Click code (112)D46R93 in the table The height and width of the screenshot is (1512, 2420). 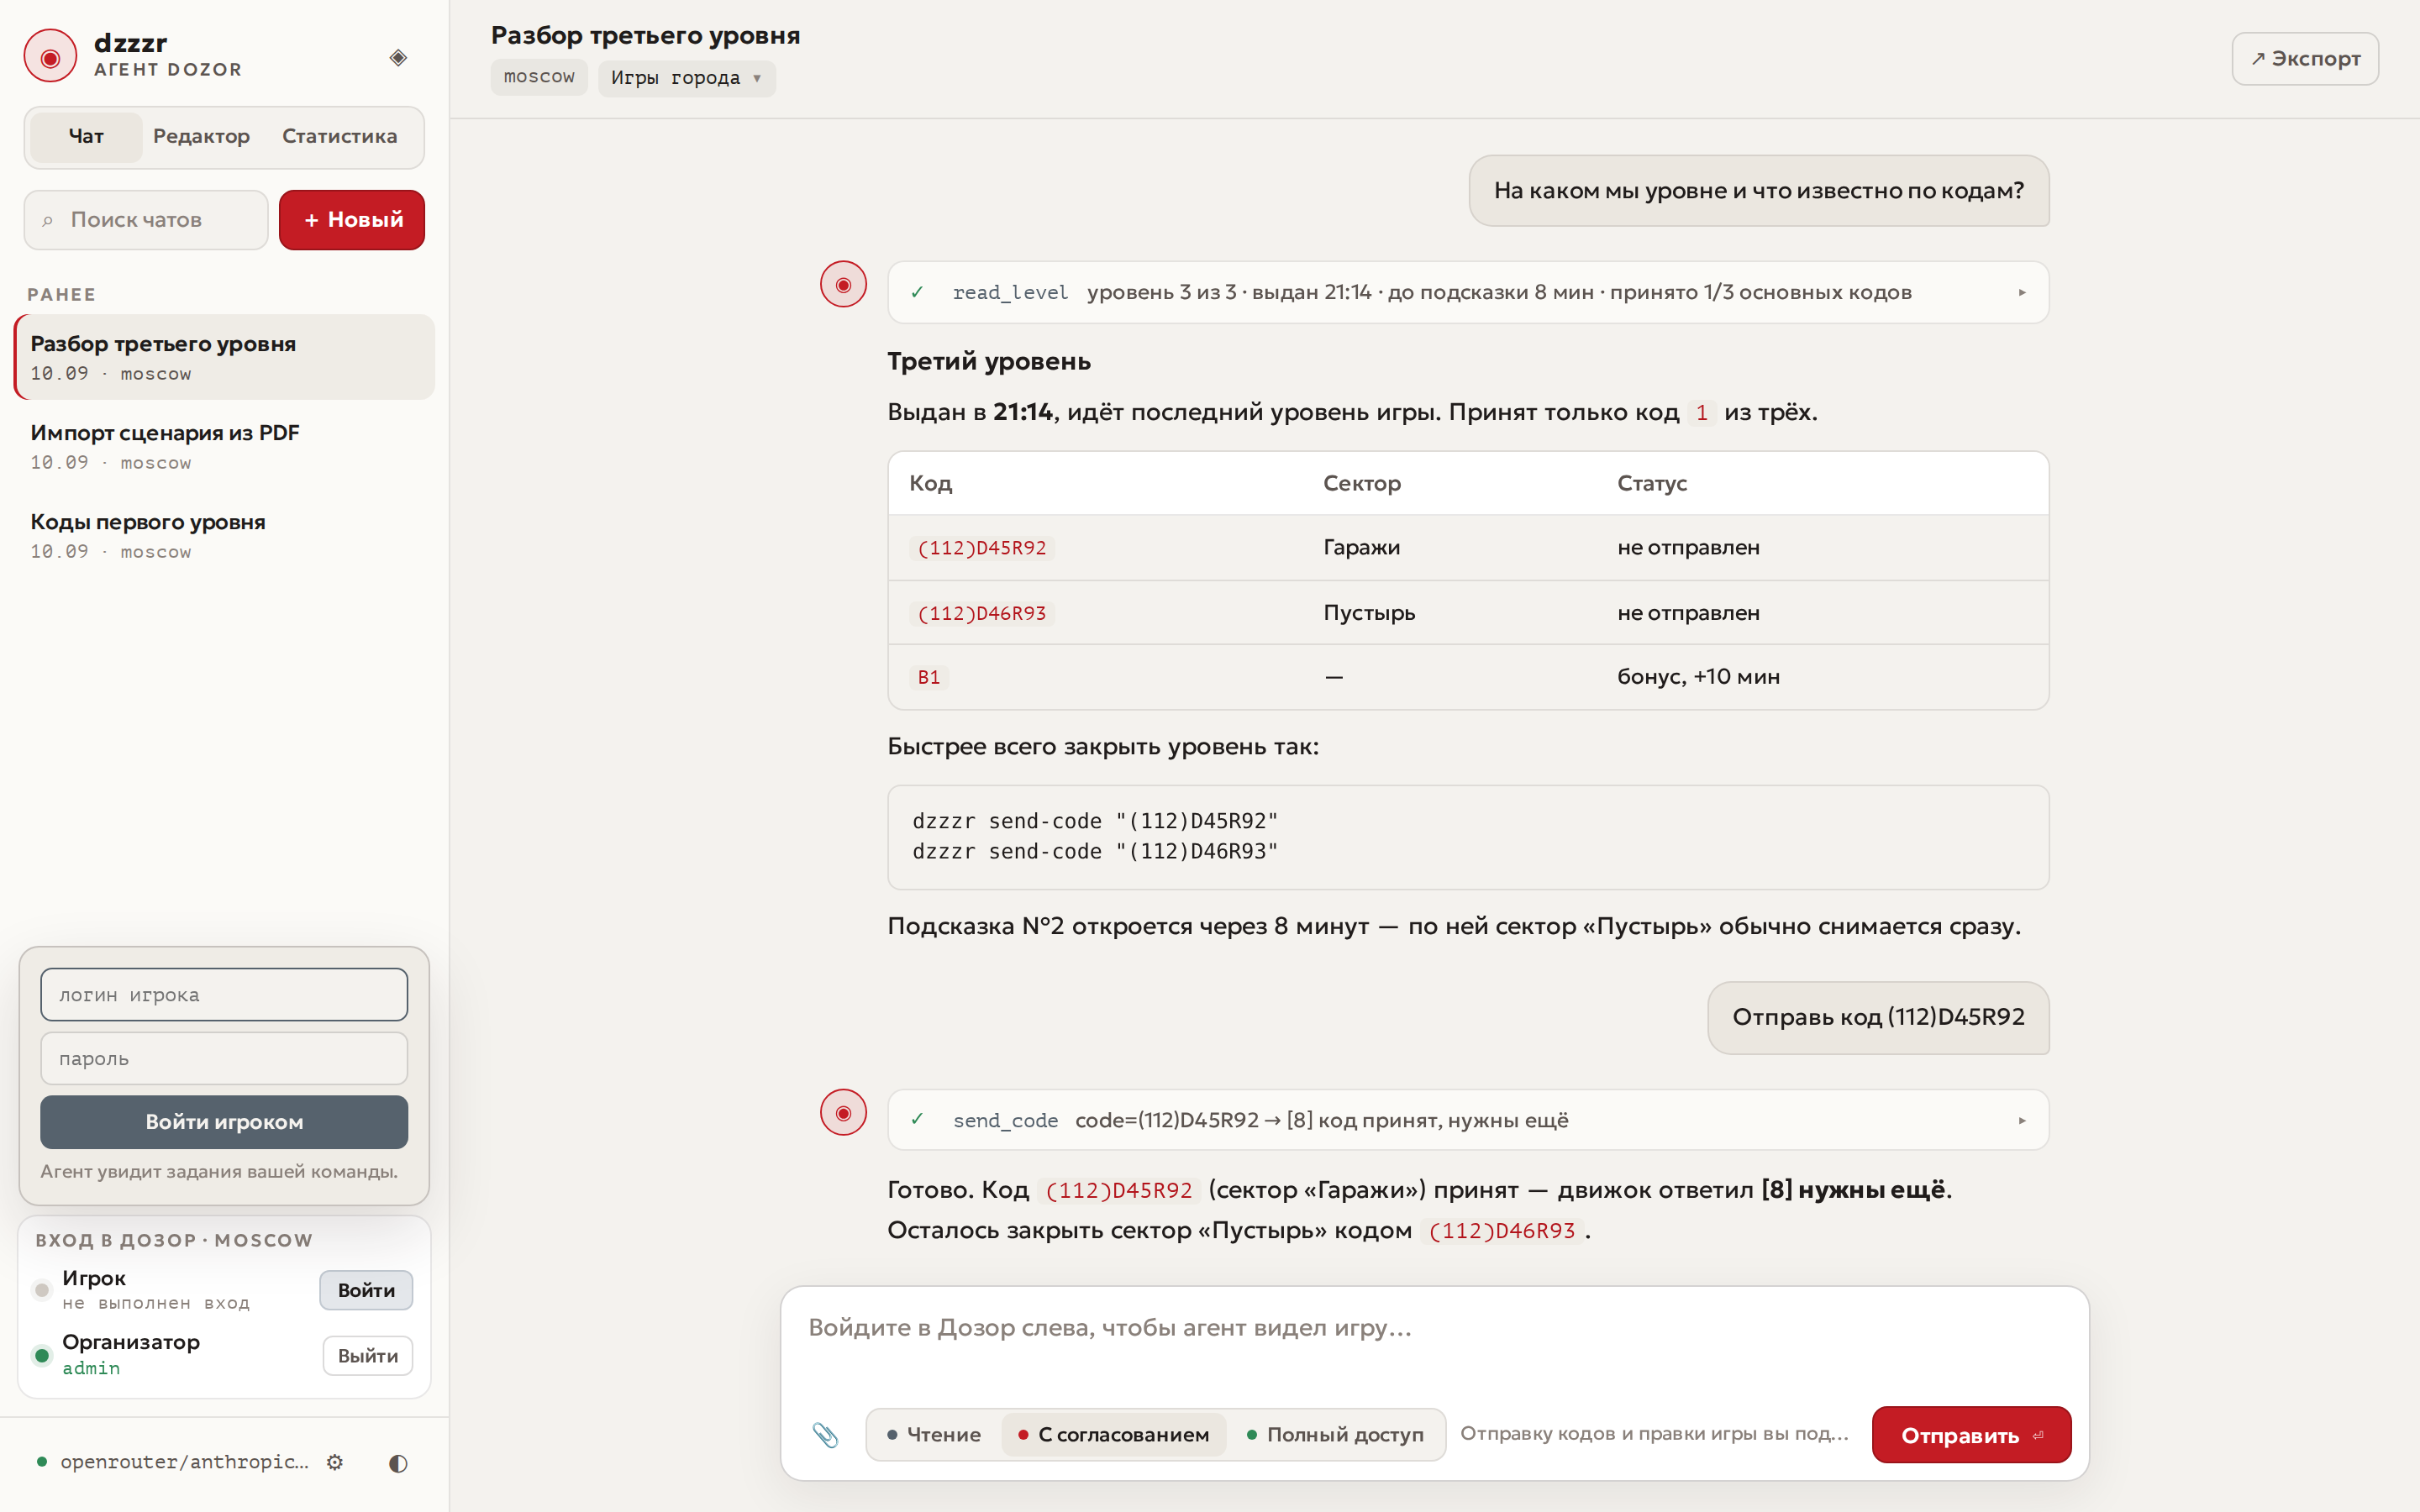coord(981,613)
